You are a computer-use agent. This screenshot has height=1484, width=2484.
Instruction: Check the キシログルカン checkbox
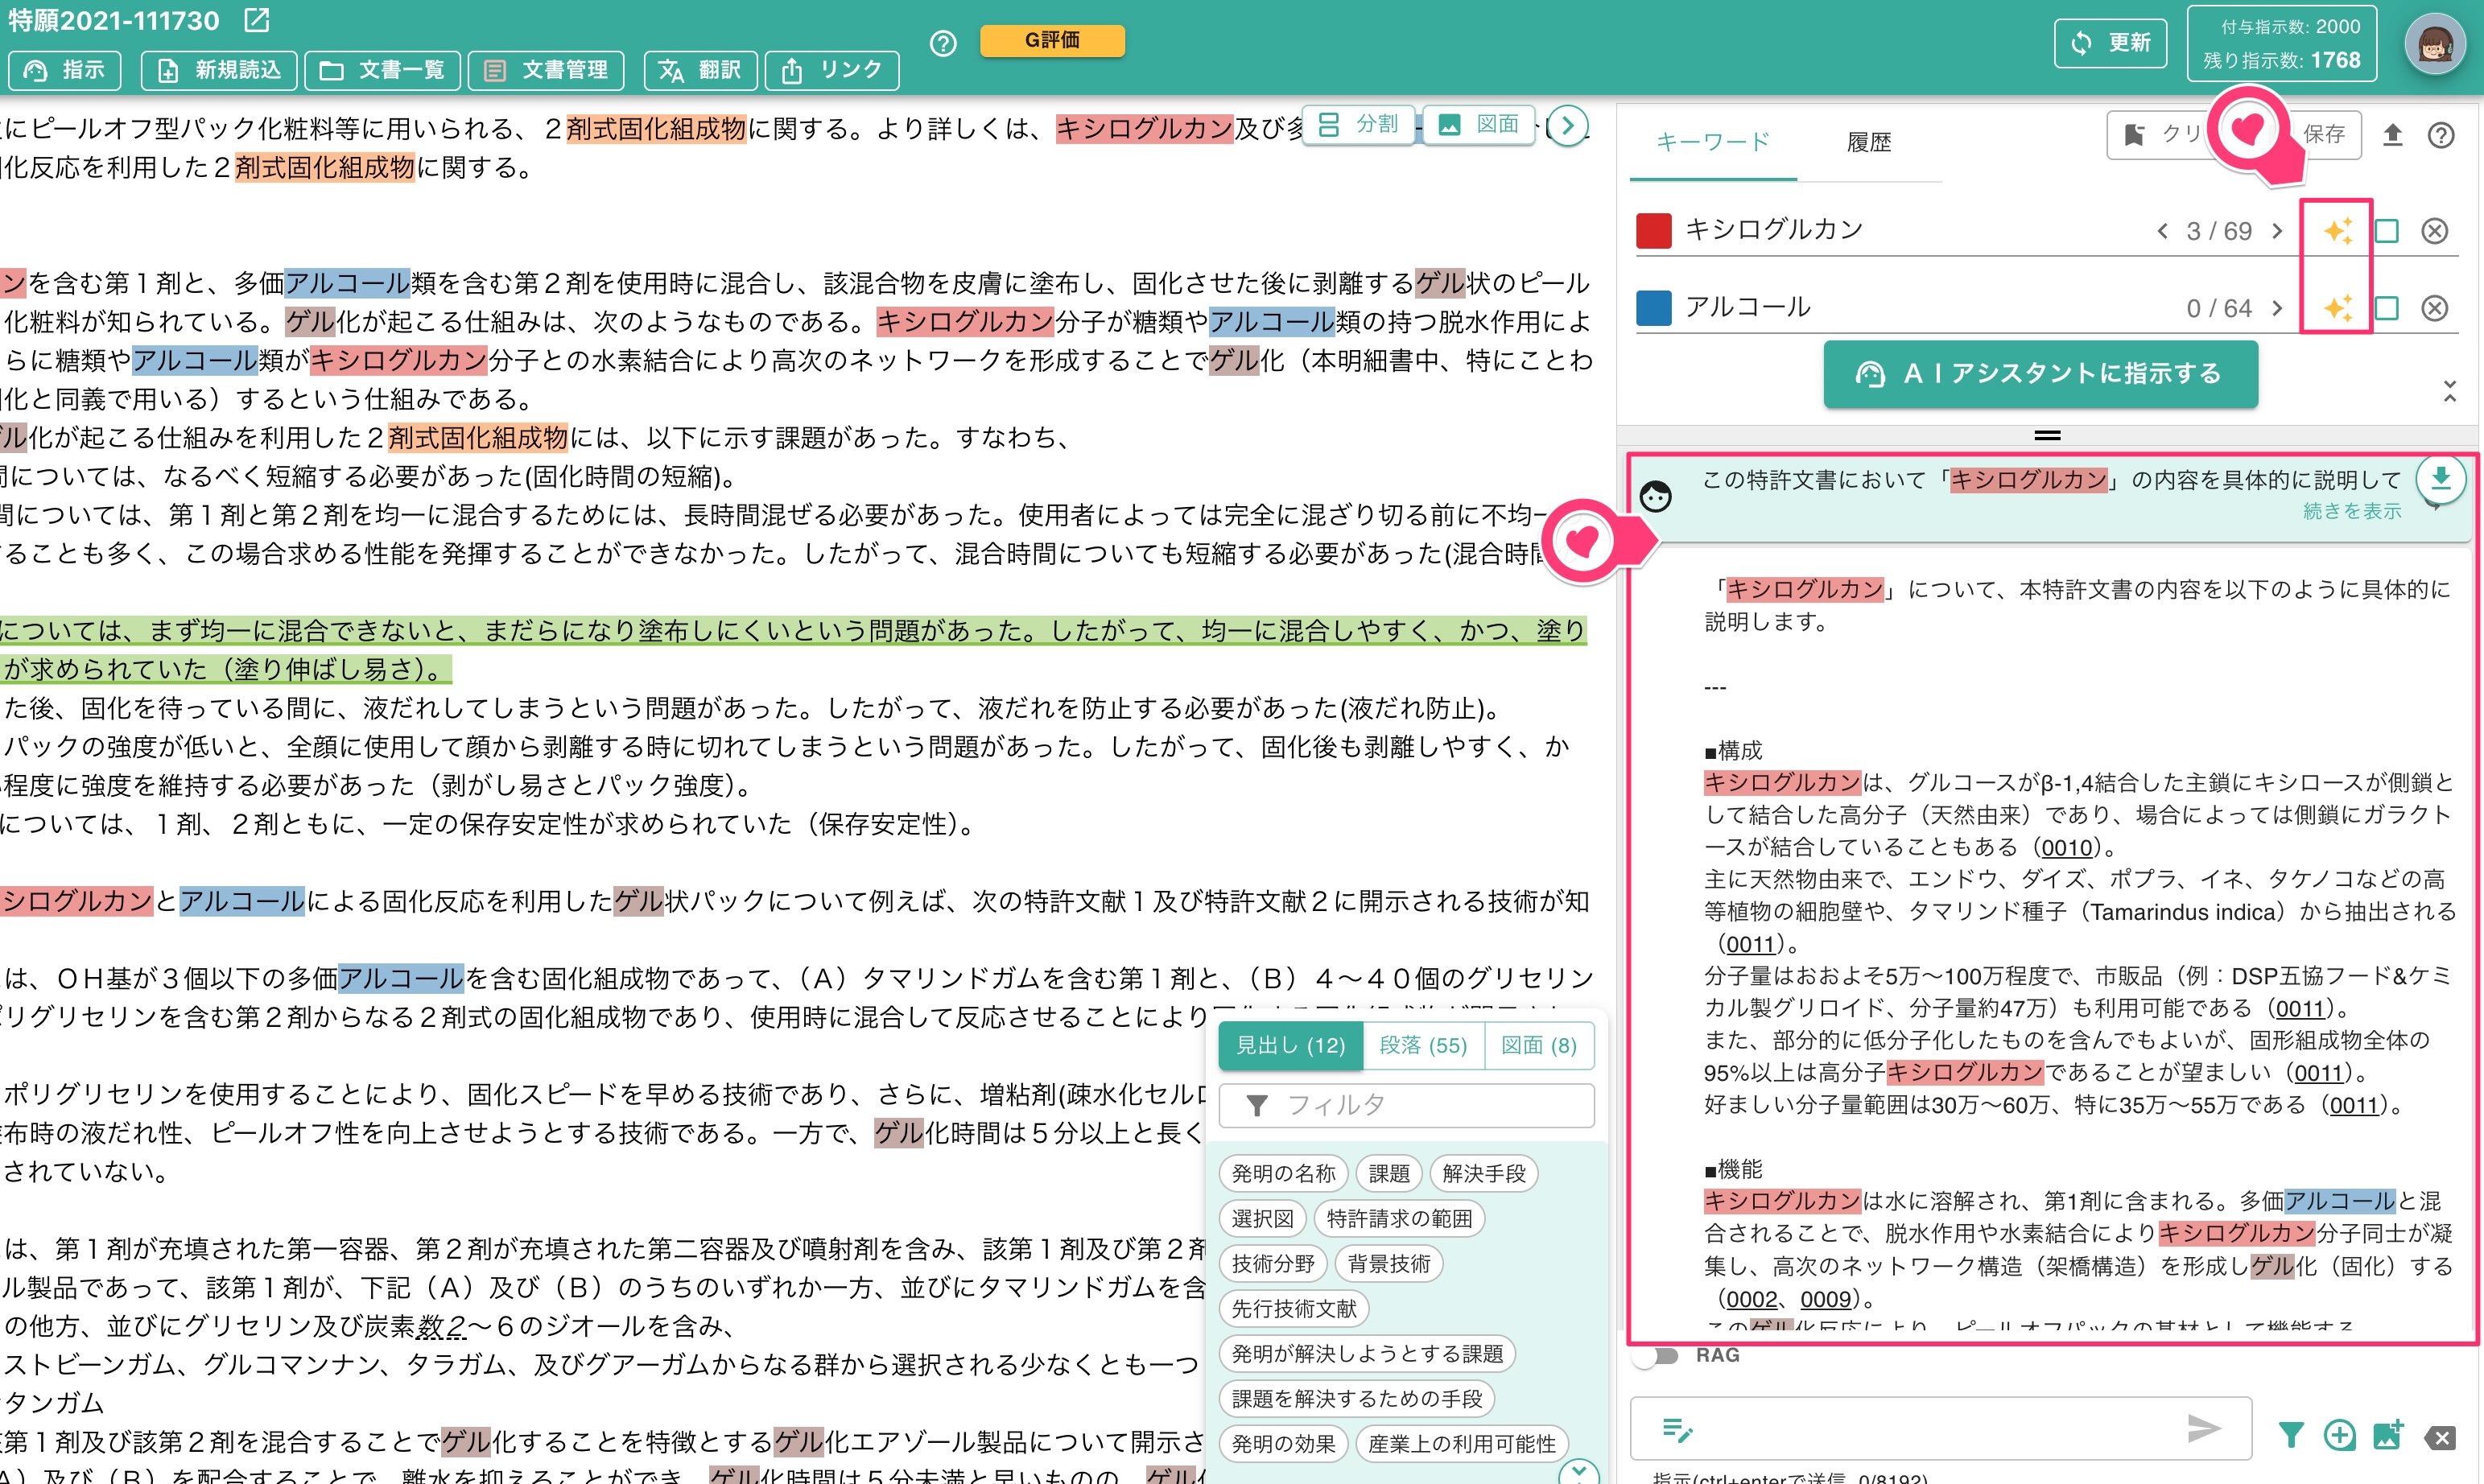click(x=2386, y=231)
